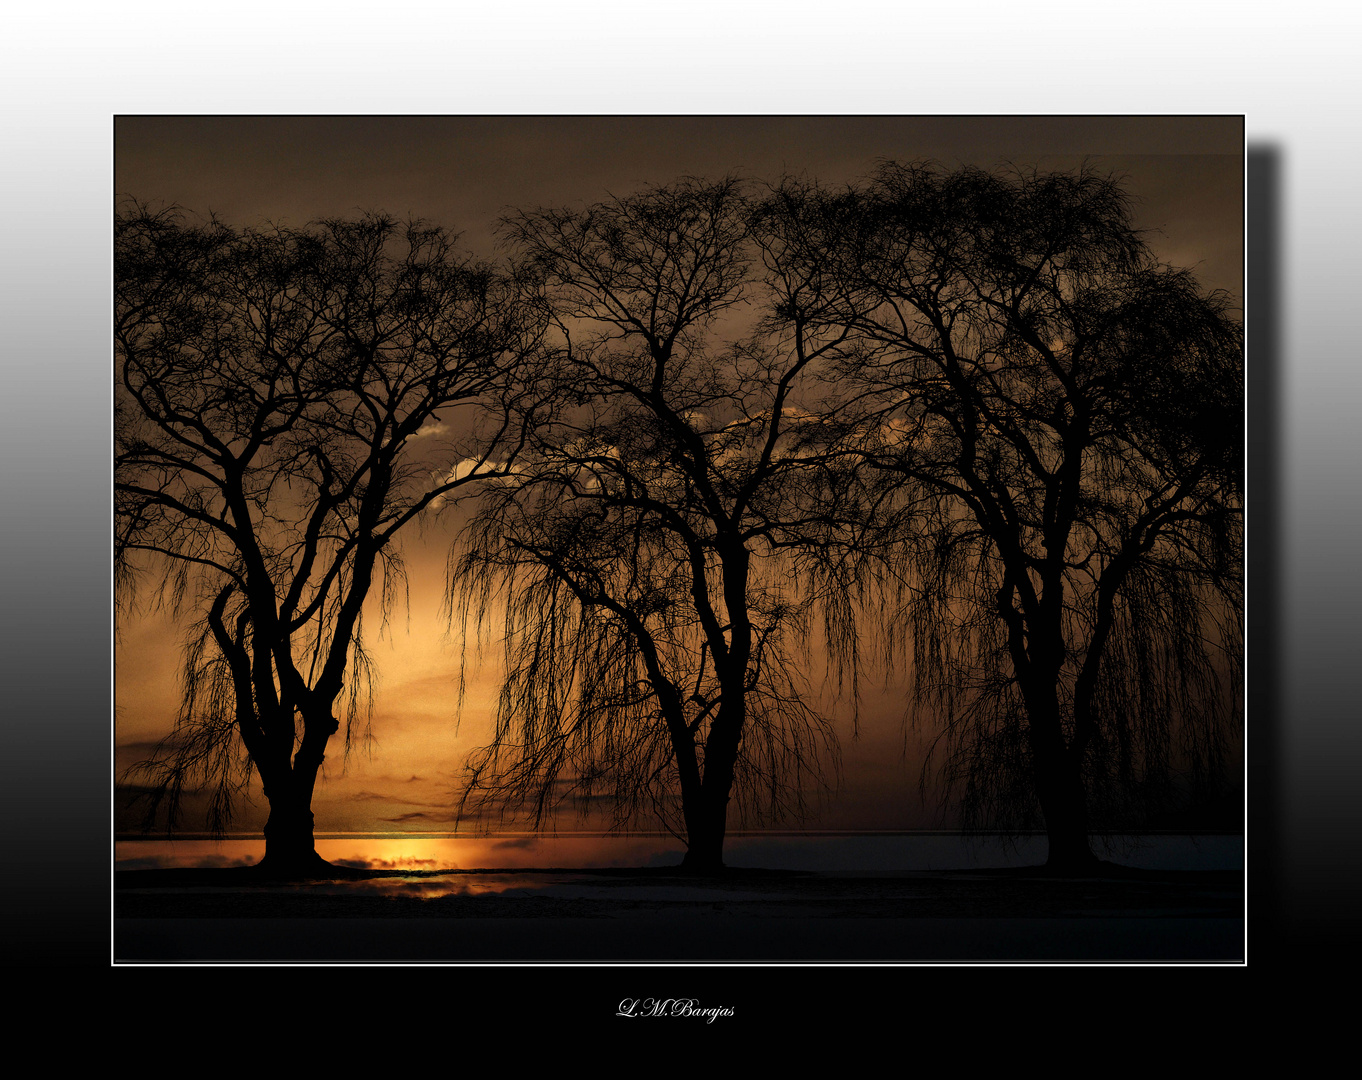The width and height of the screenshot is (1362, 1080).
Task: Click the framed sunset trees photograph
Action: (x=679, y=540)
